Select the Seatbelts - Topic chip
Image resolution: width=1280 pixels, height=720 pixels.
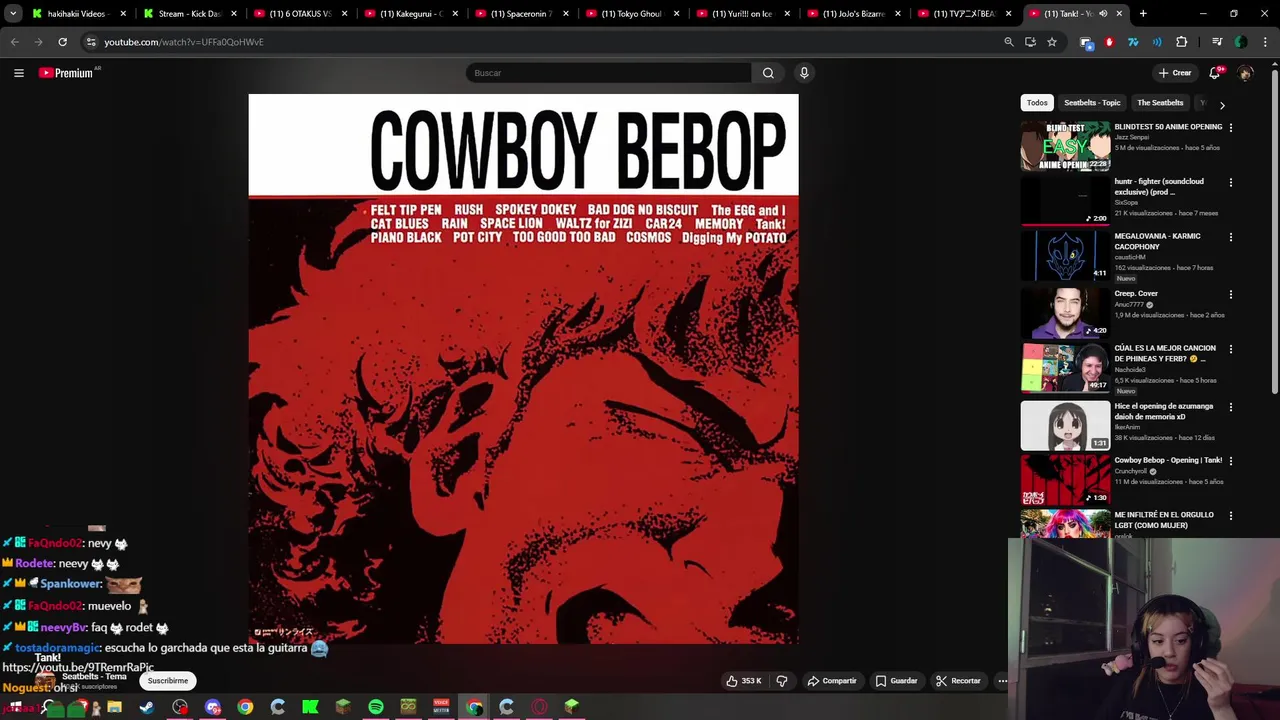pyautogui.click(x=1092, y=103)
